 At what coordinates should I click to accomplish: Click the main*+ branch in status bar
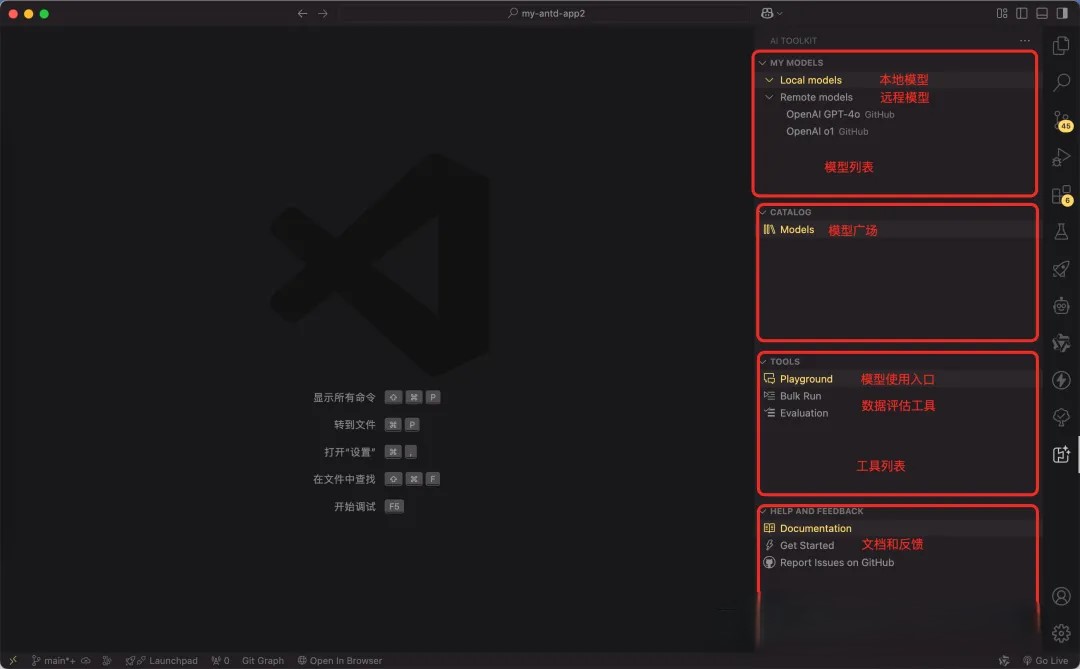coord(54,660)
